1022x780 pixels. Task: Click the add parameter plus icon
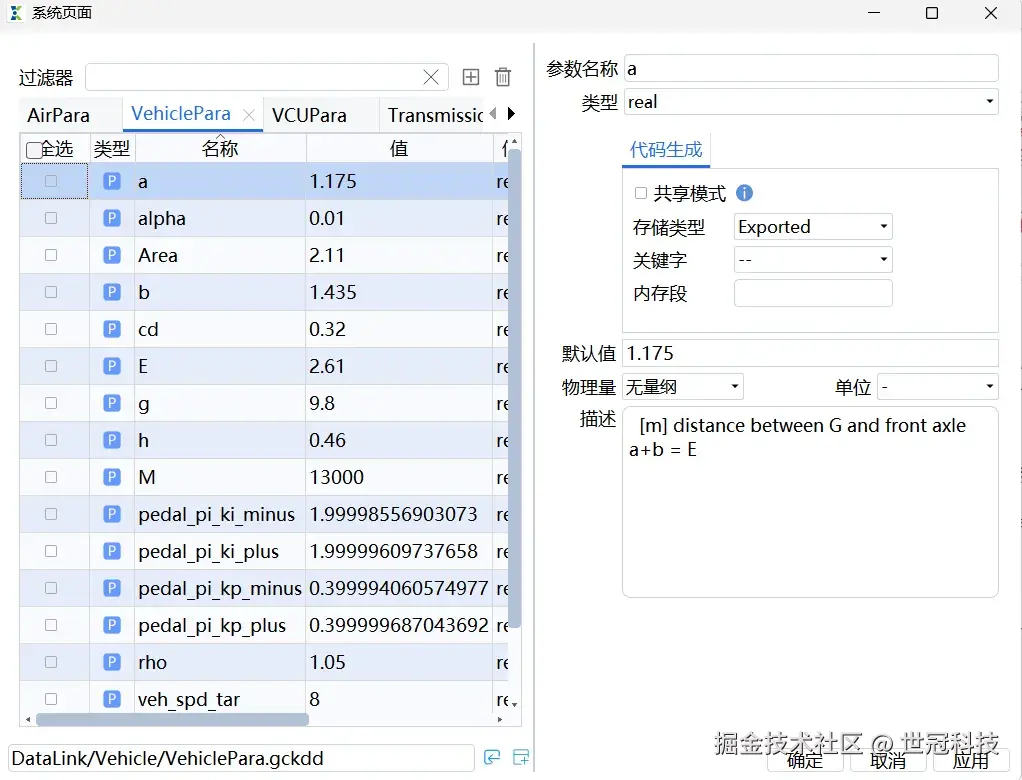470,77
